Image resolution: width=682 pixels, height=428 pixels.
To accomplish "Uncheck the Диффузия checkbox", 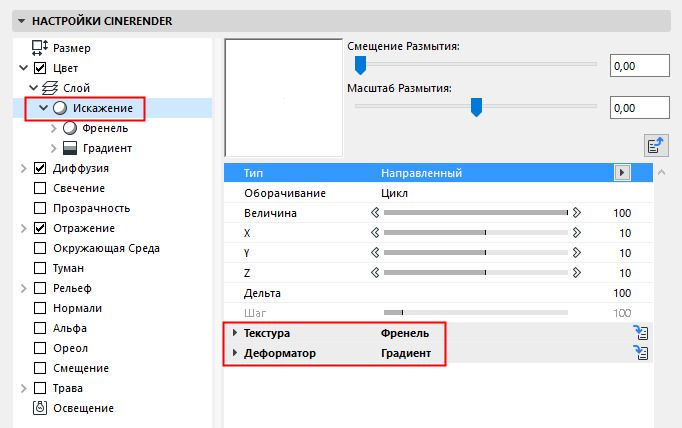I will (40, 168).
